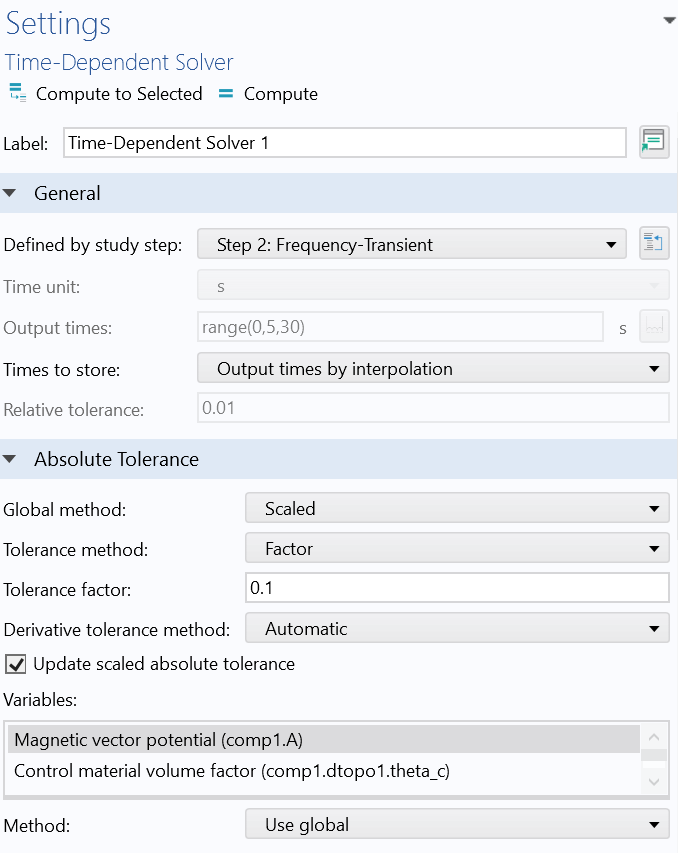The image size is (678, 853).
Task: Click the output times range icon
Action: click(654, 328)
